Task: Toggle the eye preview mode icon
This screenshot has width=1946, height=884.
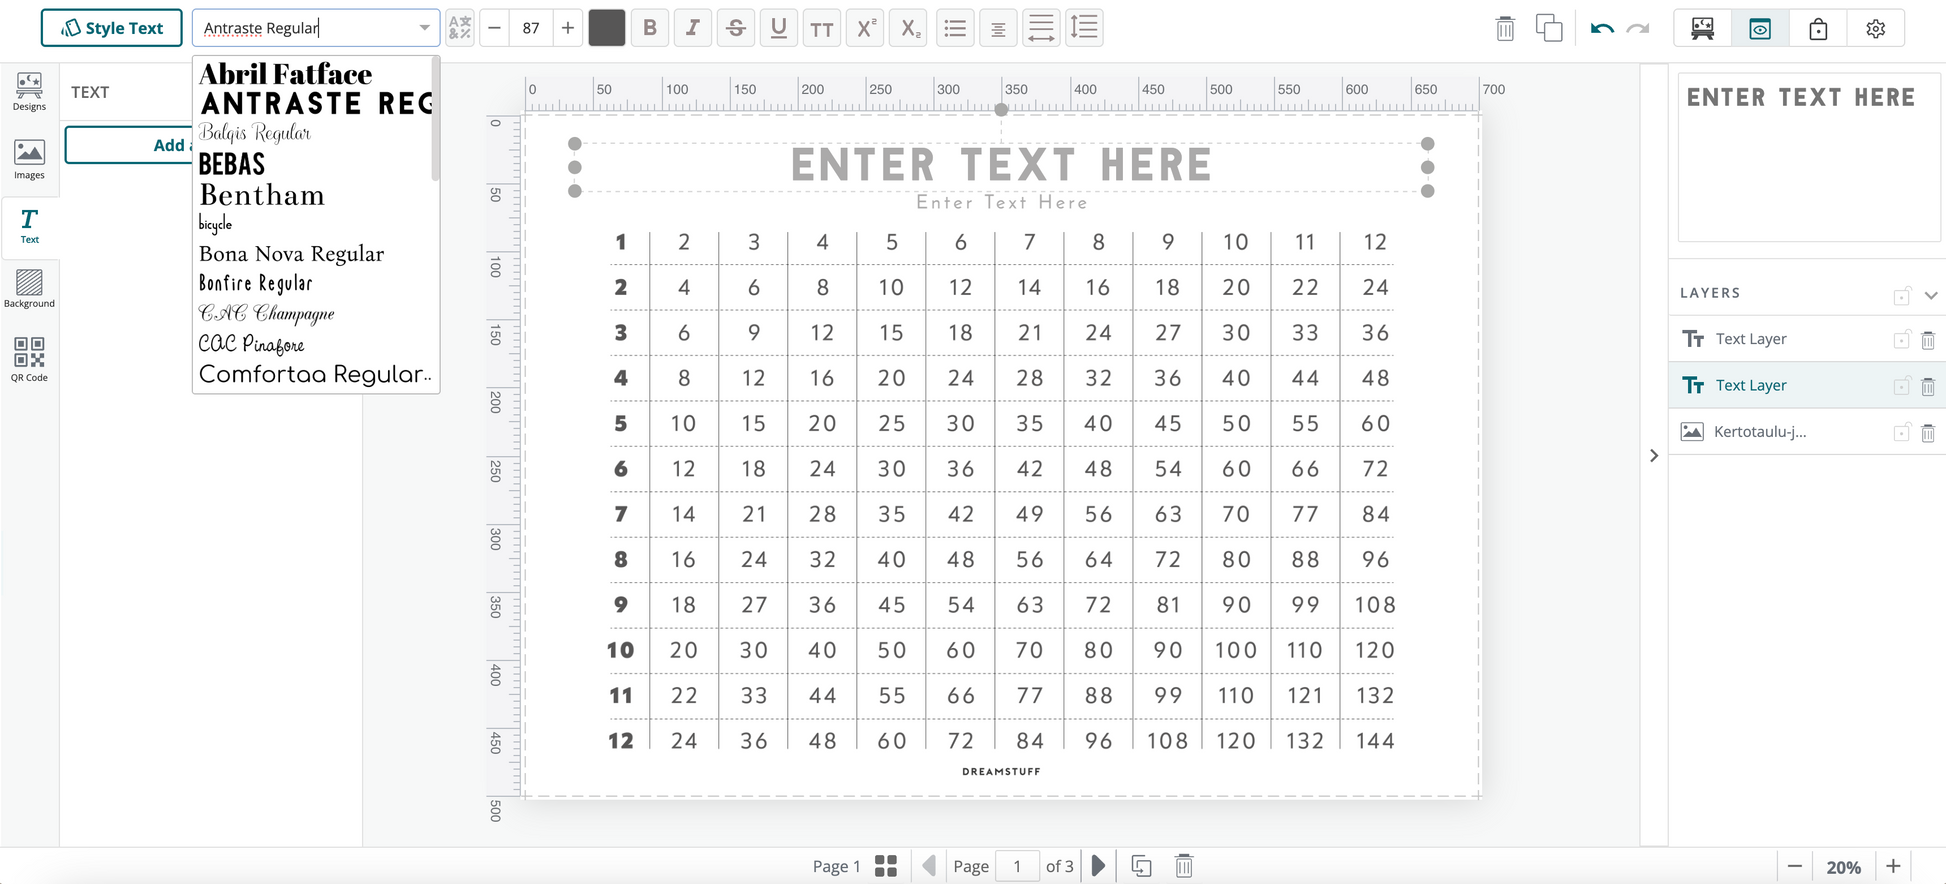Action: tap(1760, 28)
